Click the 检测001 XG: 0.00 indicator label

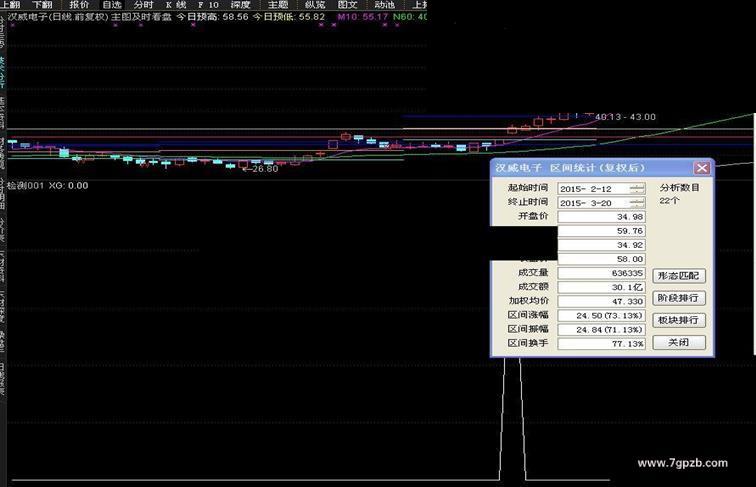47,186
